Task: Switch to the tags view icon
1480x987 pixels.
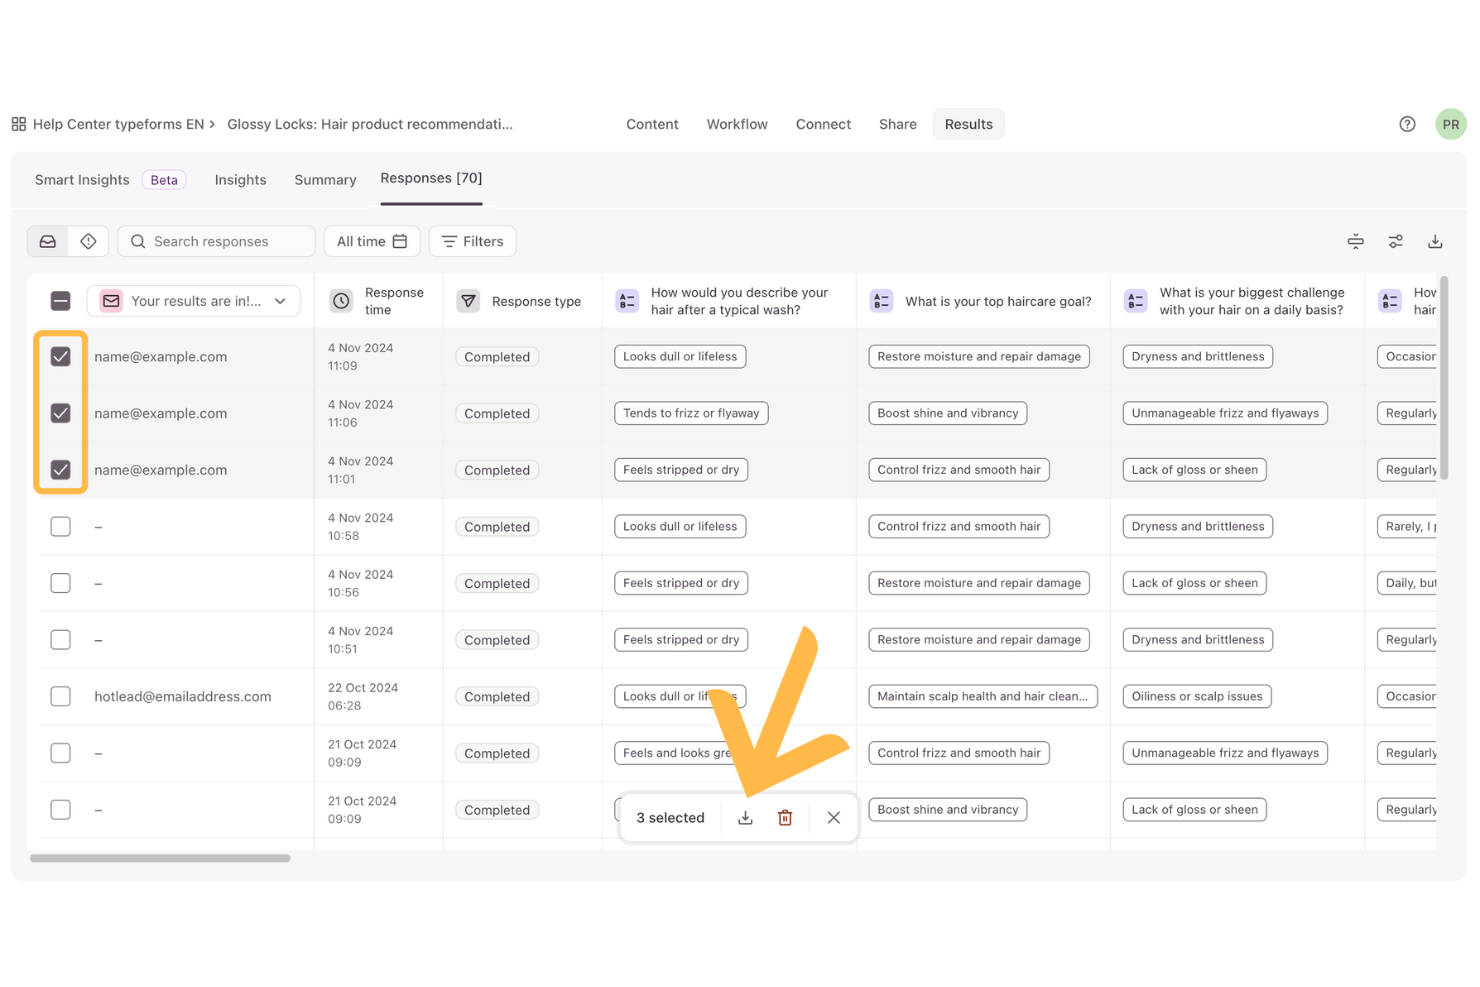Action: click(88, 241)
